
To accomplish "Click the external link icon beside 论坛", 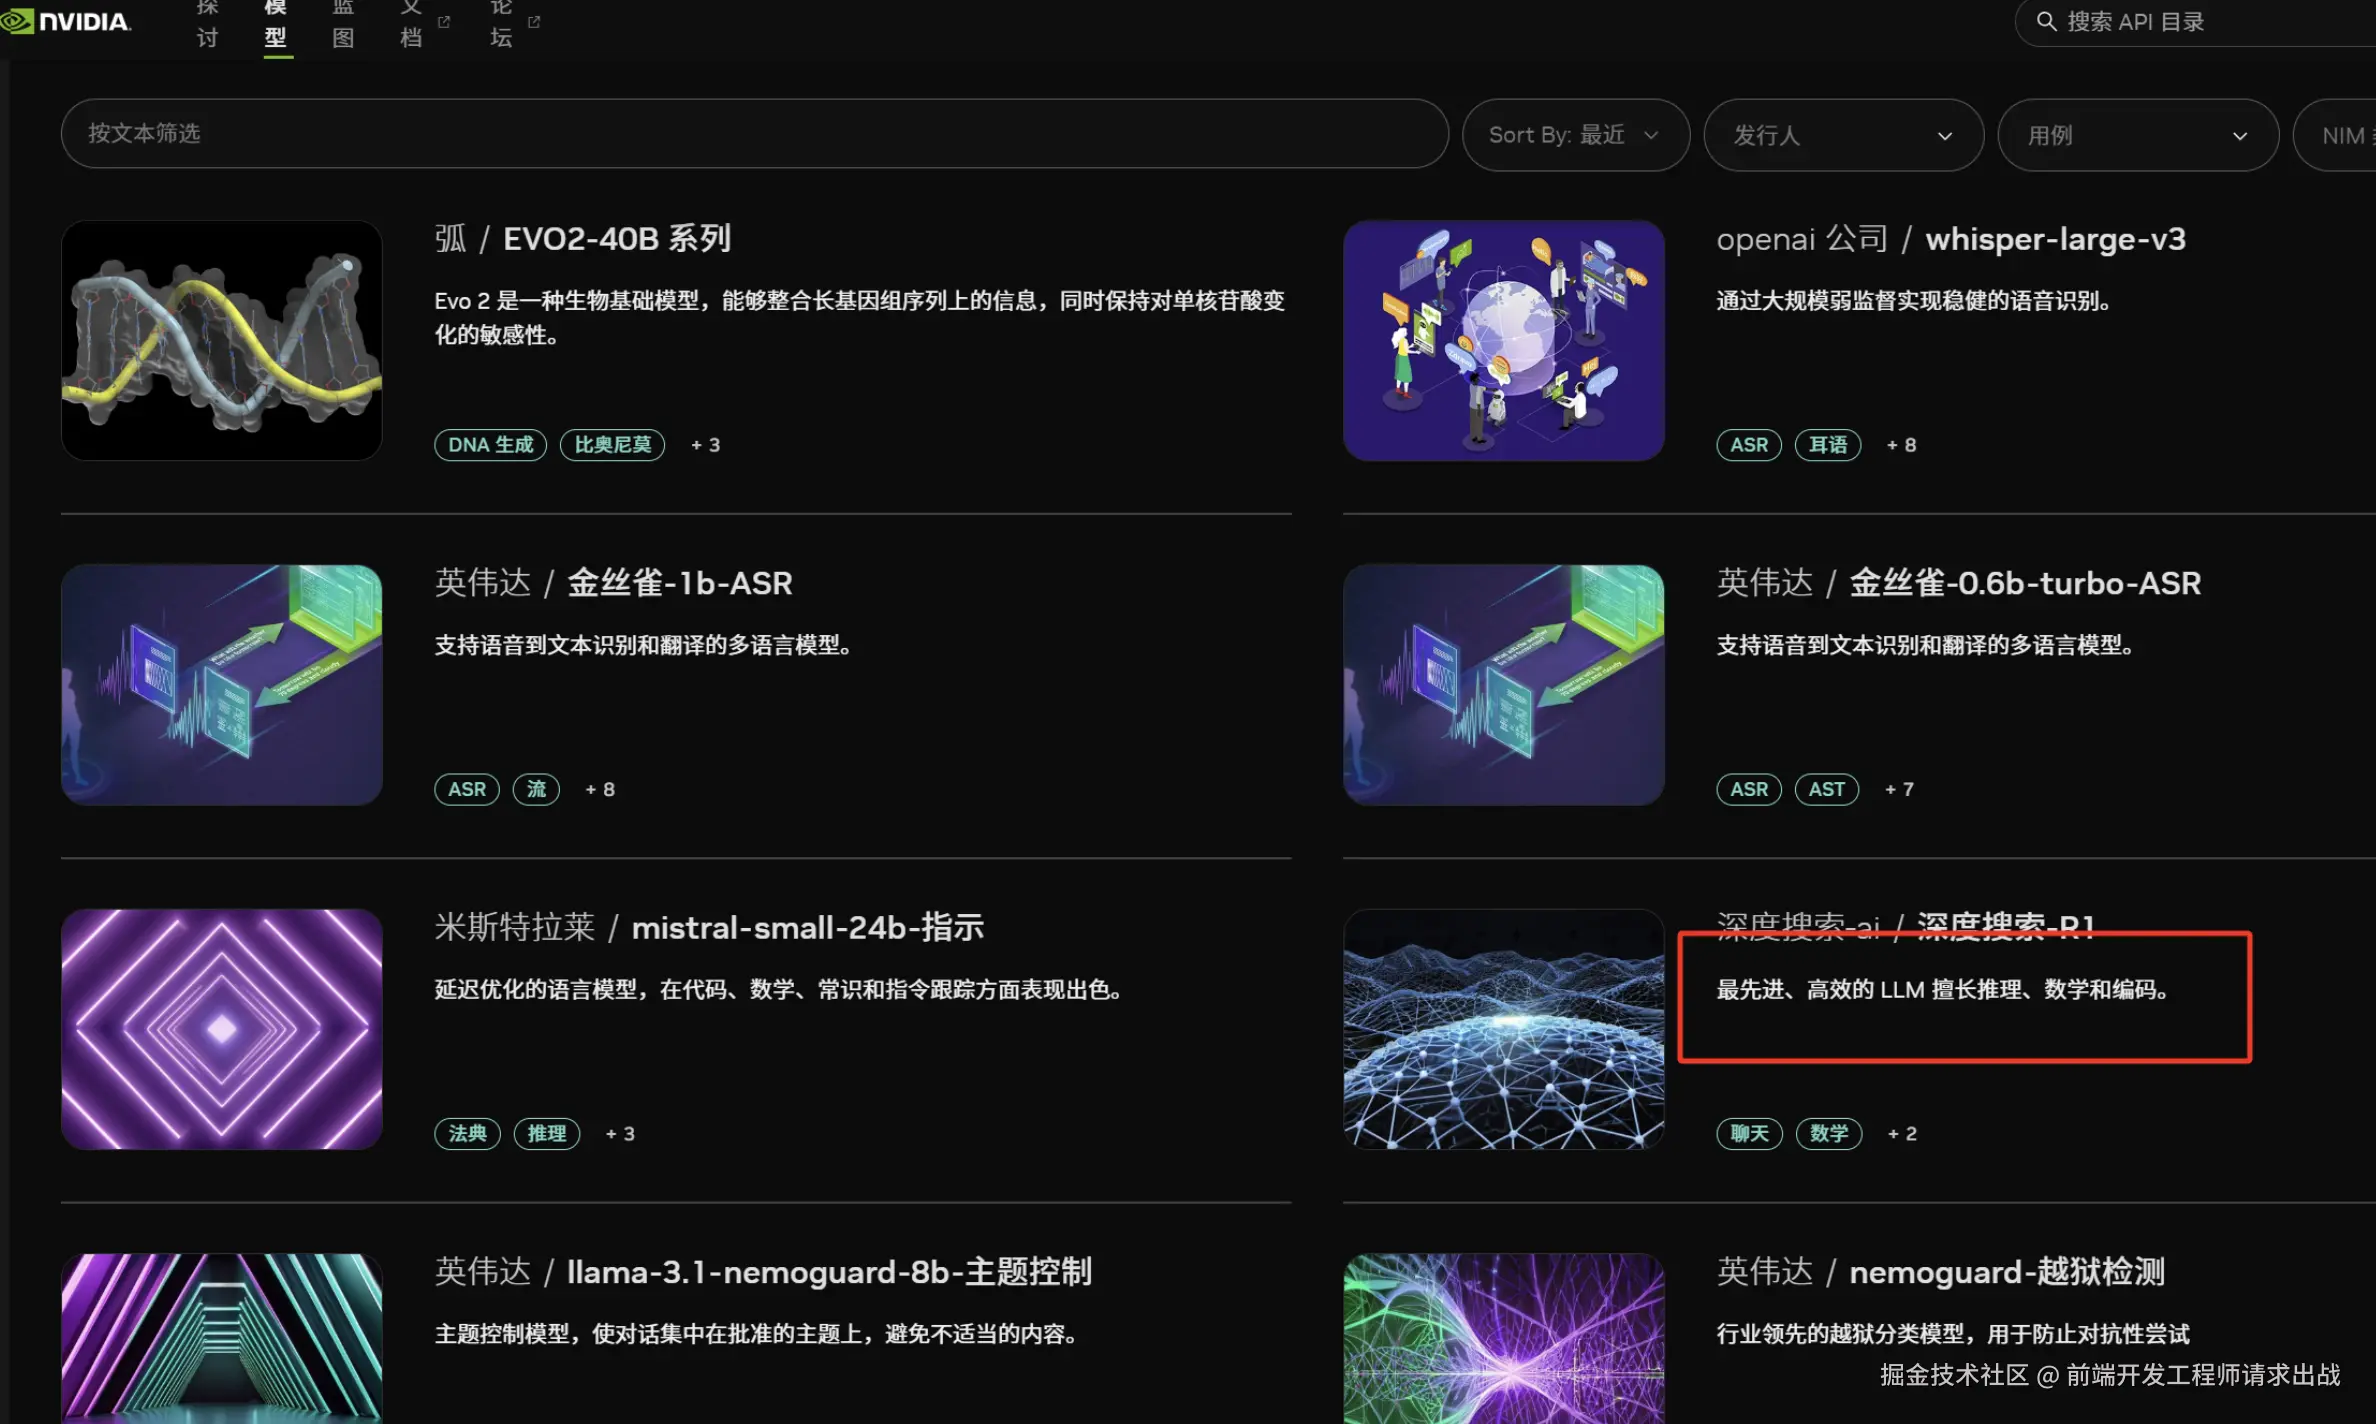I will 534,21.
